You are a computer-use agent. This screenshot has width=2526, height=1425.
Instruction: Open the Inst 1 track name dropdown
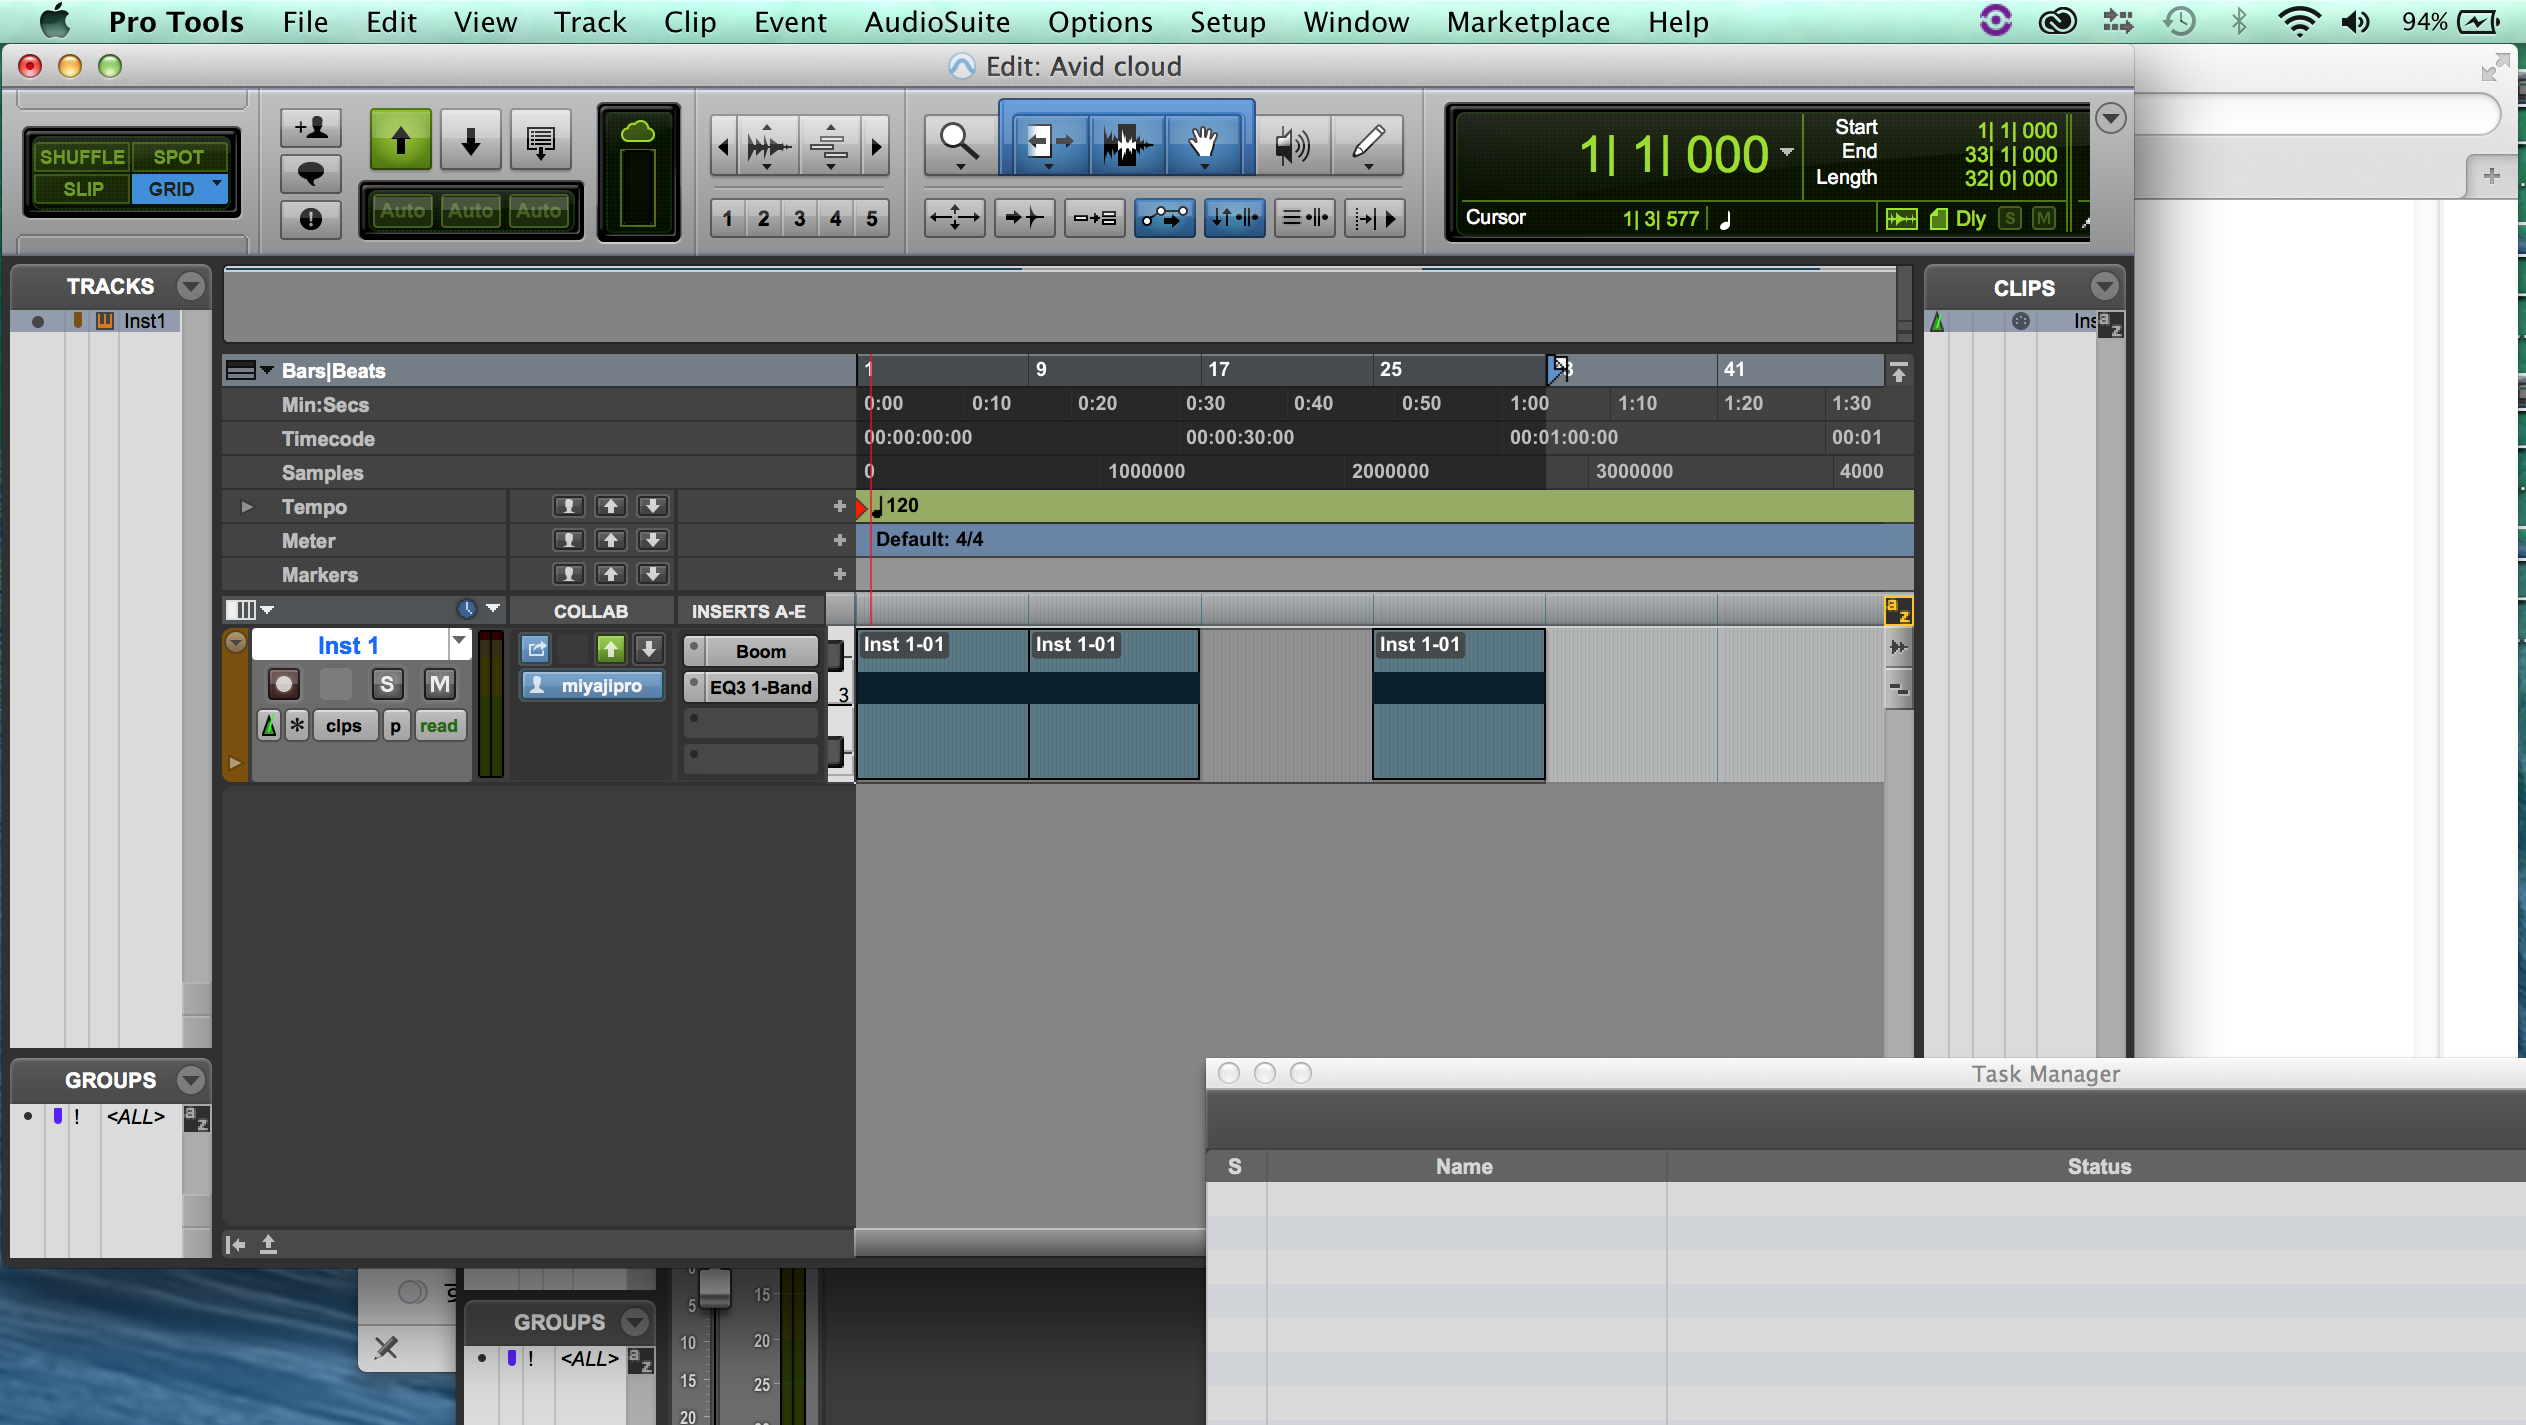point(459,643)
